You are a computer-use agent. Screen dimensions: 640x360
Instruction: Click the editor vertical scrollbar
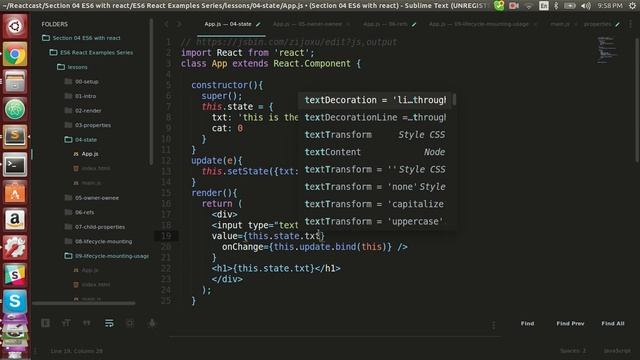coord(637,100)
